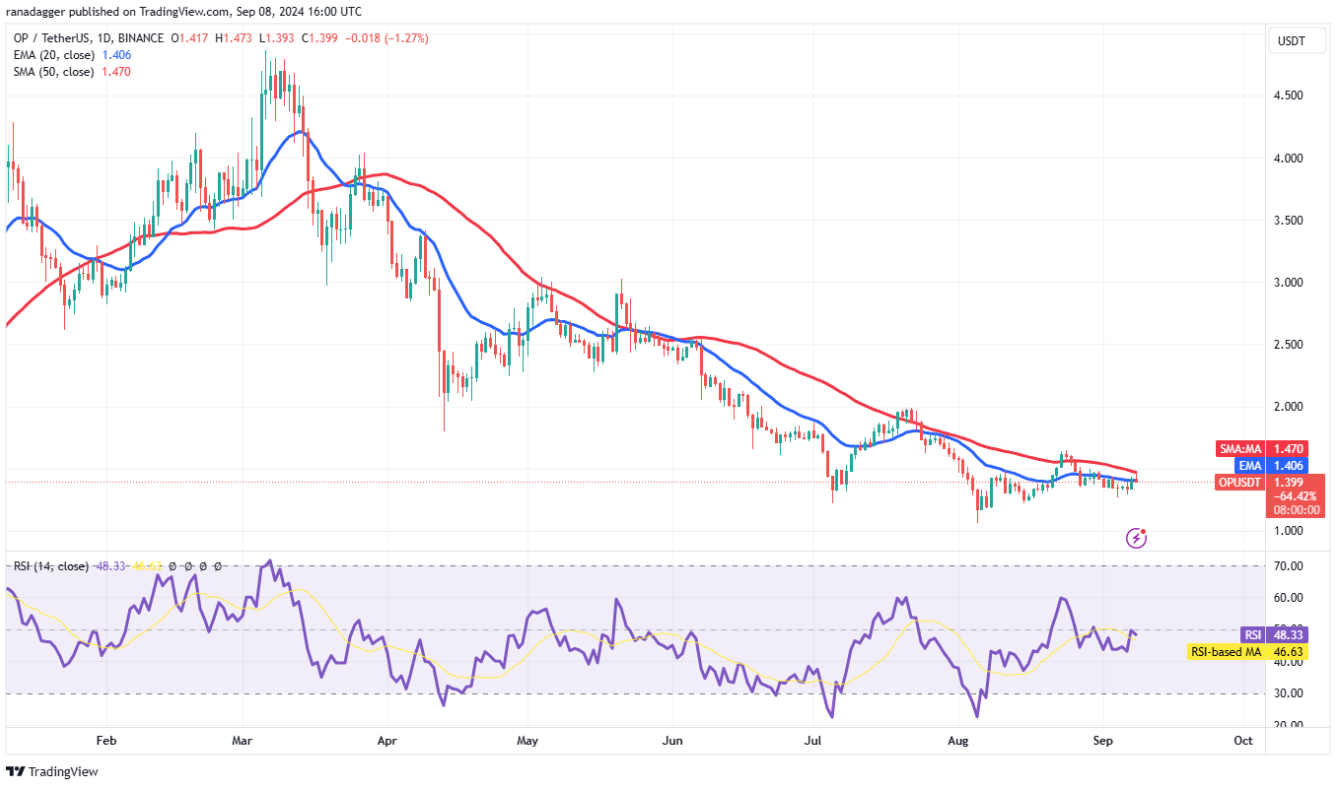
Task: Click the 1.000 price axis value
Action: pos(1287,530)
